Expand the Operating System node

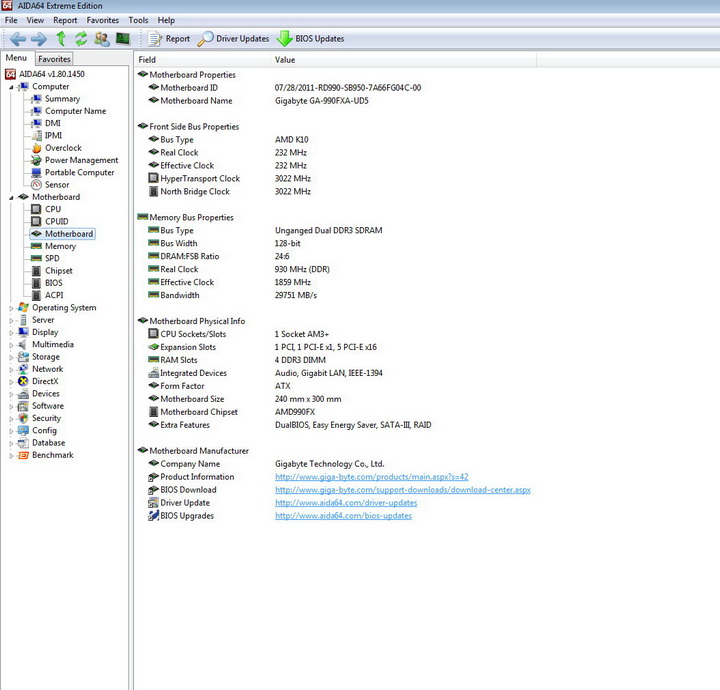(x=11, y=309)
